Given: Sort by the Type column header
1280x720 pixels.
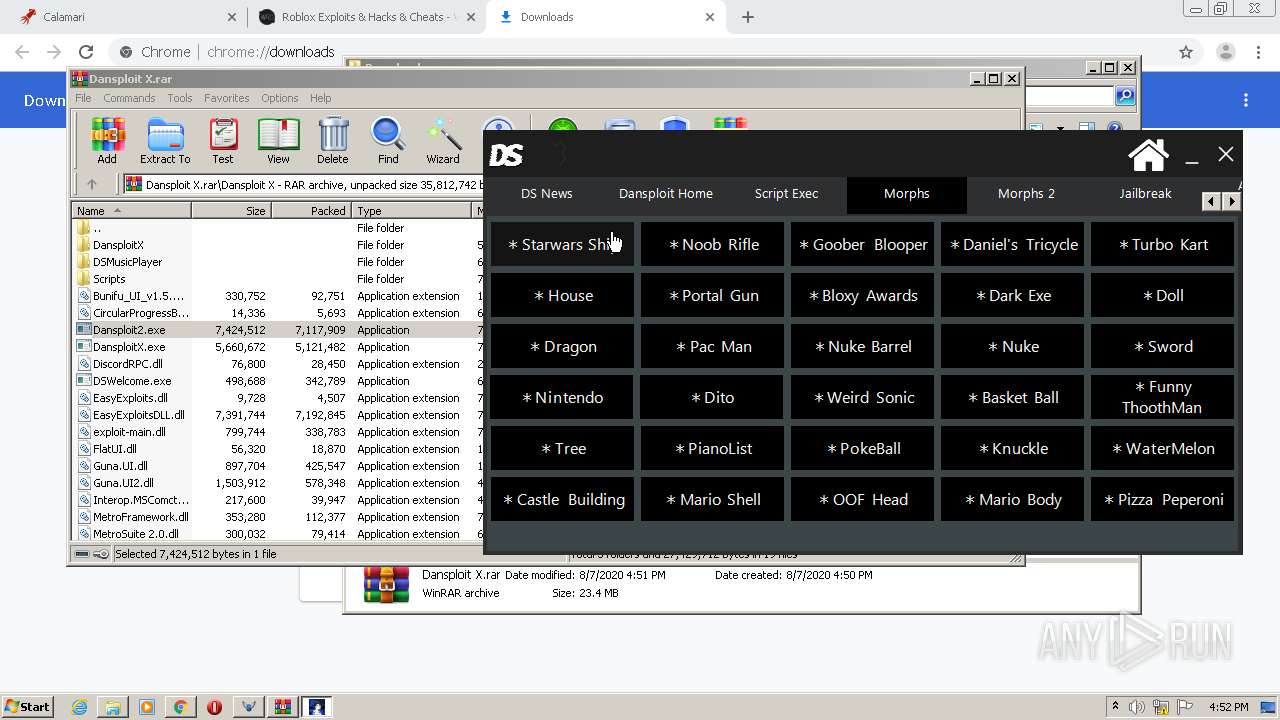Looking at the screenshot, I should pyautogui.click(x=411, y=211).
